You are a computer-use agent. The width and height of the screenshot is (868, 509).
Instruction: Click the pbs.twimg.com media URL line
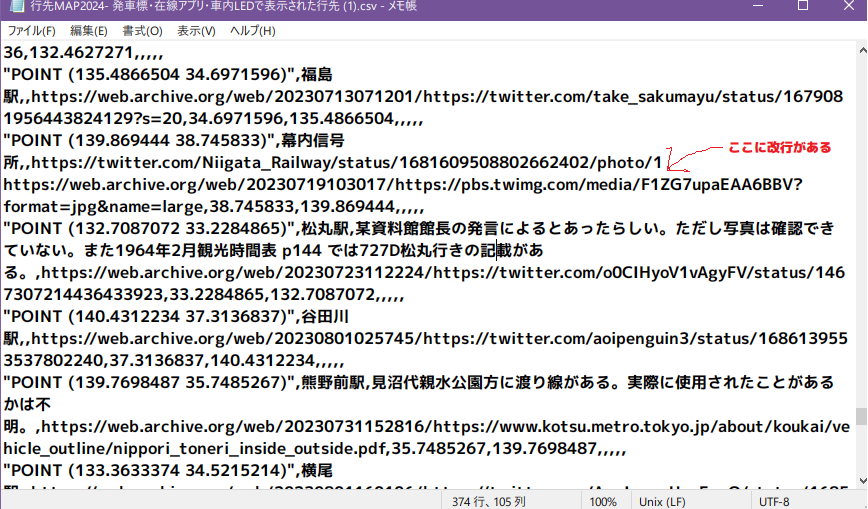(x=403, y=184)
